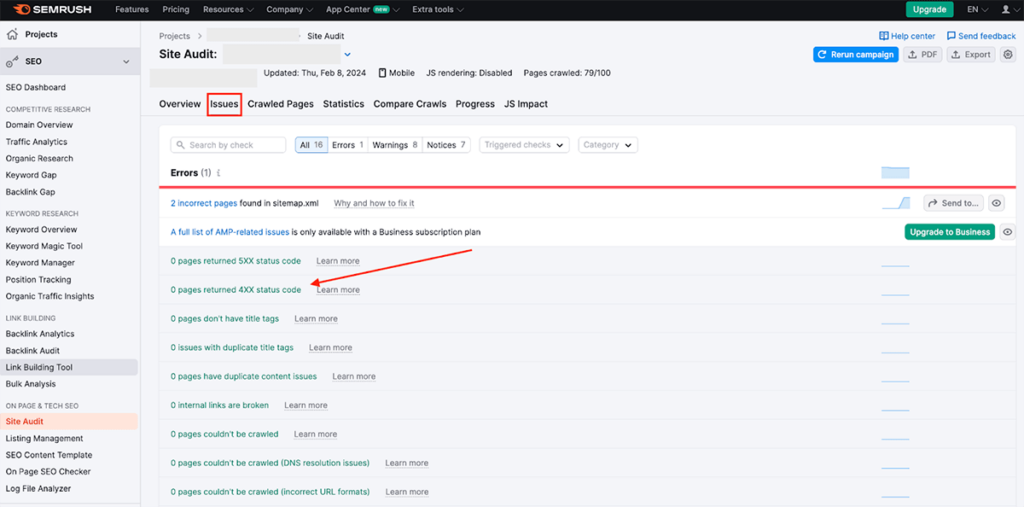Open Domain Overview in sidebar
Screen dimensions: 1024x507
click(39, 125)
